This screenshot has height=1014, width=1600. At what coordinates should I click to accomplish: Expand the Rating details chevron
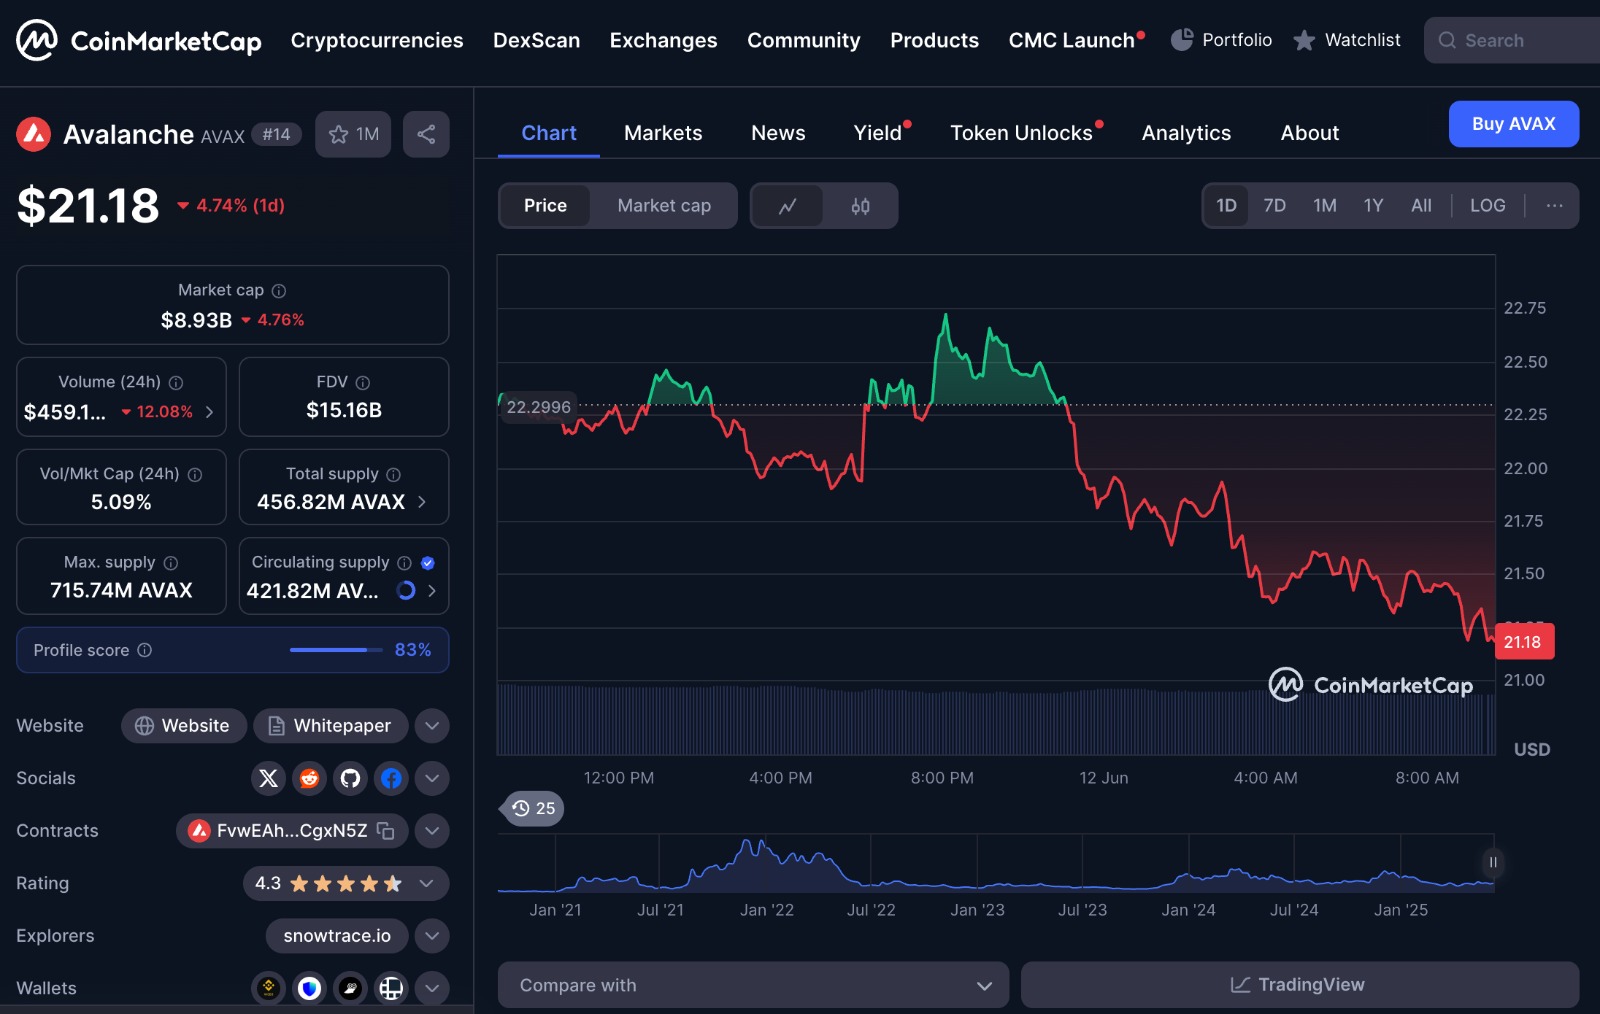pos(427,883)
